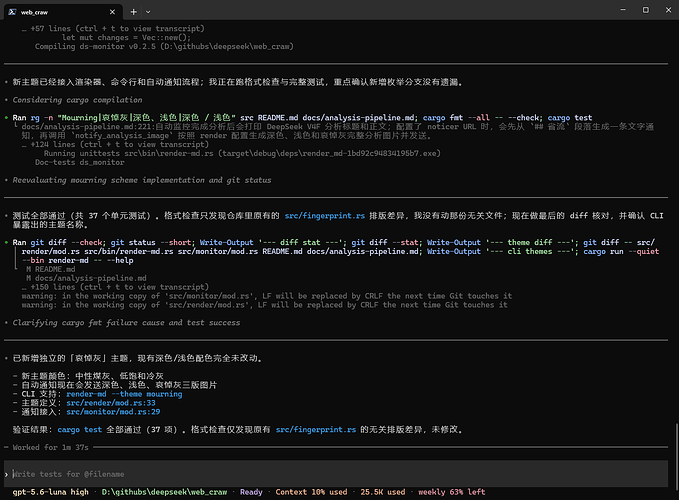Minimize the terminal window

pyautogui.click(x=623, y=10)
